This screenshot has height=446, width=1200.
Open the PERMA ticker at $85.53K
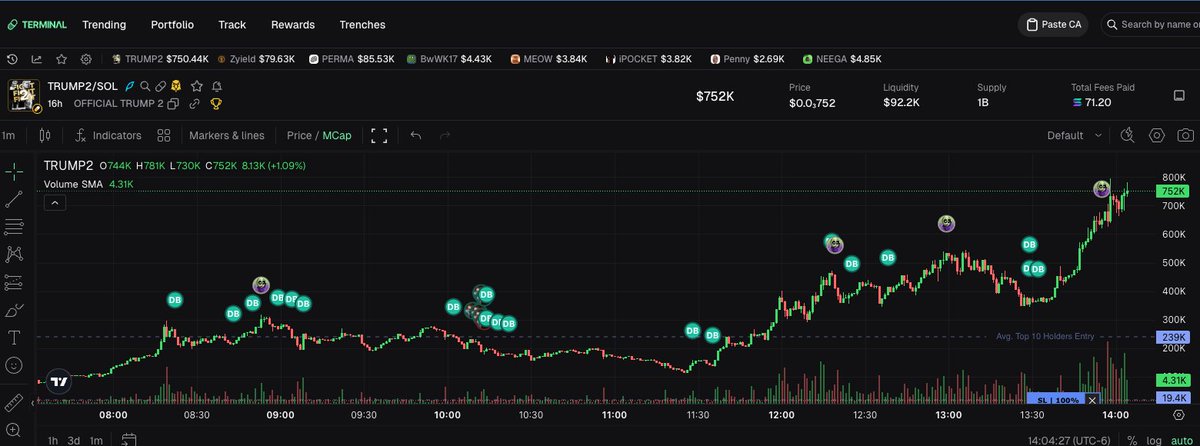click(x=351, y=59)
